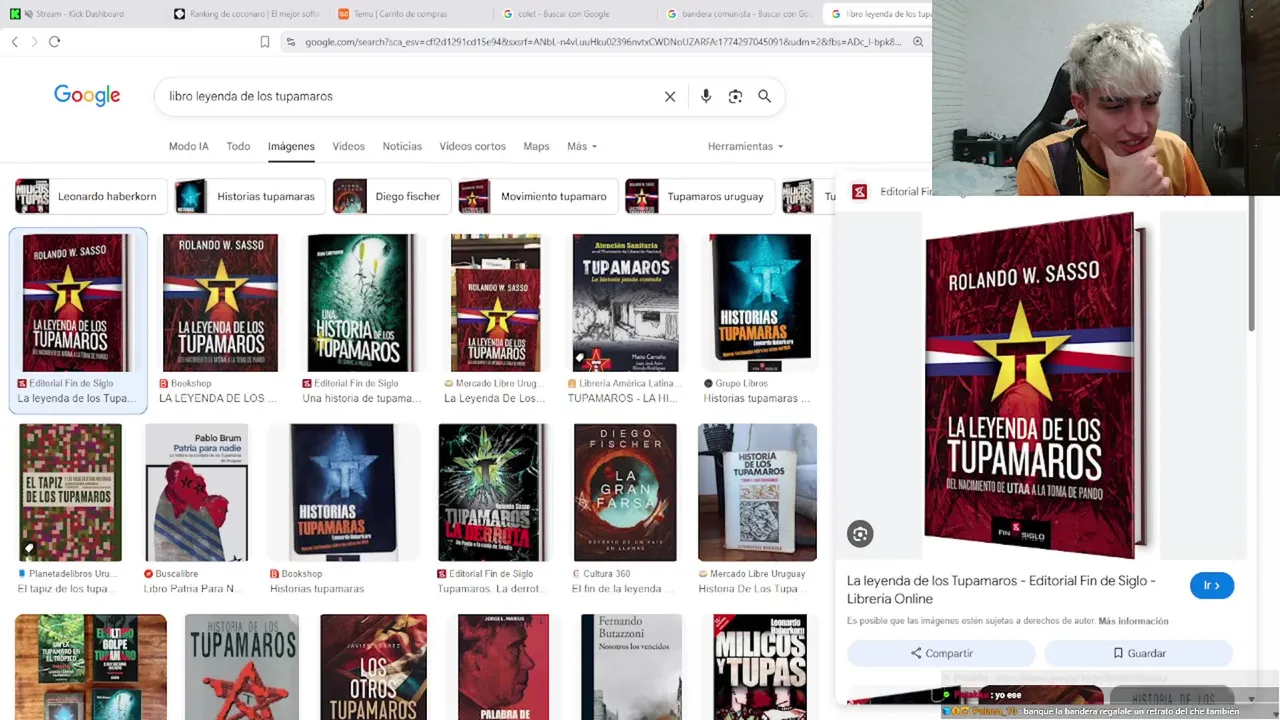Open the Tupamaros La derrota thumbnail
This screenshot has width=1280, height=720.
[492, 493]
